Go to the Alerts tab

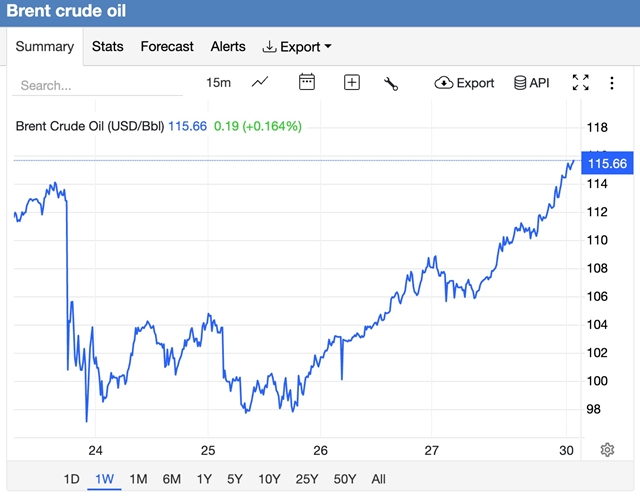pos(228,47)
